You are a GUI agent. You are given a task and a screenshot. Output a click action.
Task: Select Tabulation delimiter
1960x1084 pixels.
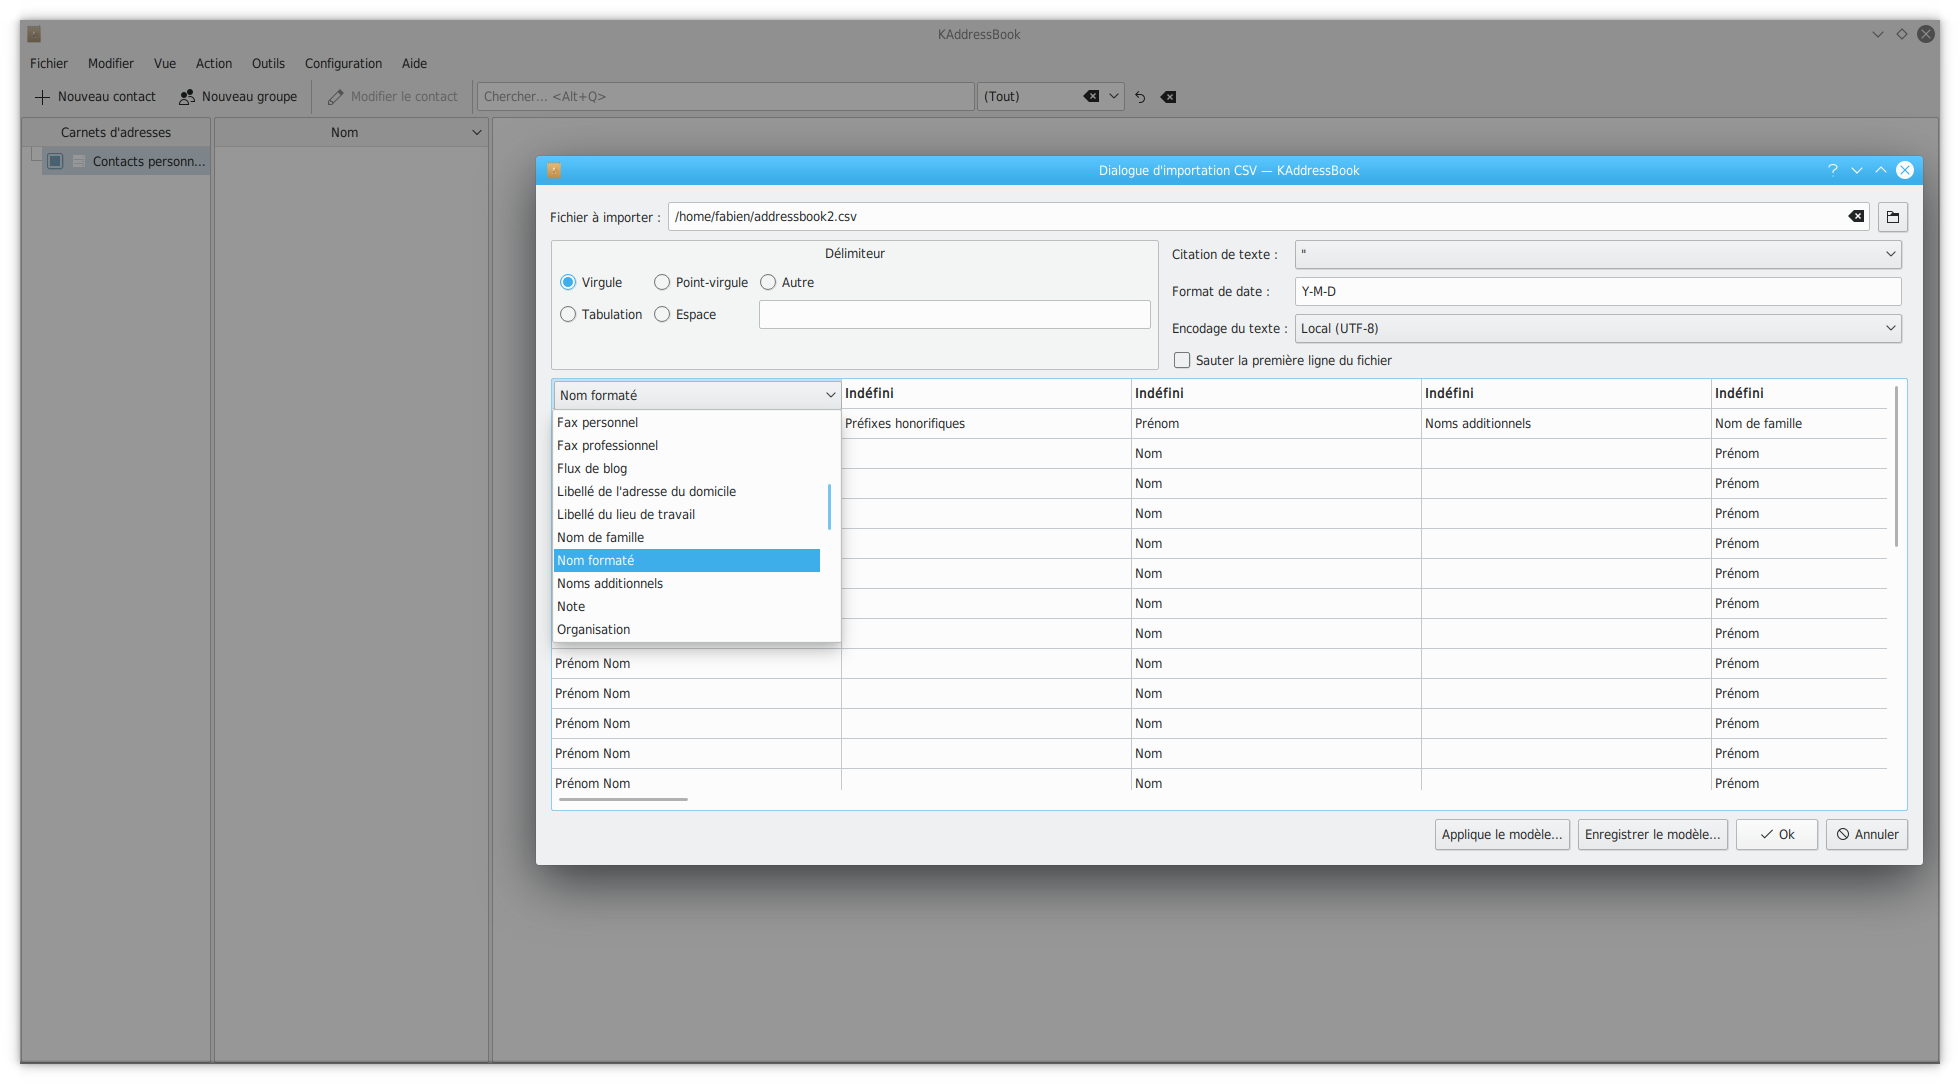pos(568,315)
